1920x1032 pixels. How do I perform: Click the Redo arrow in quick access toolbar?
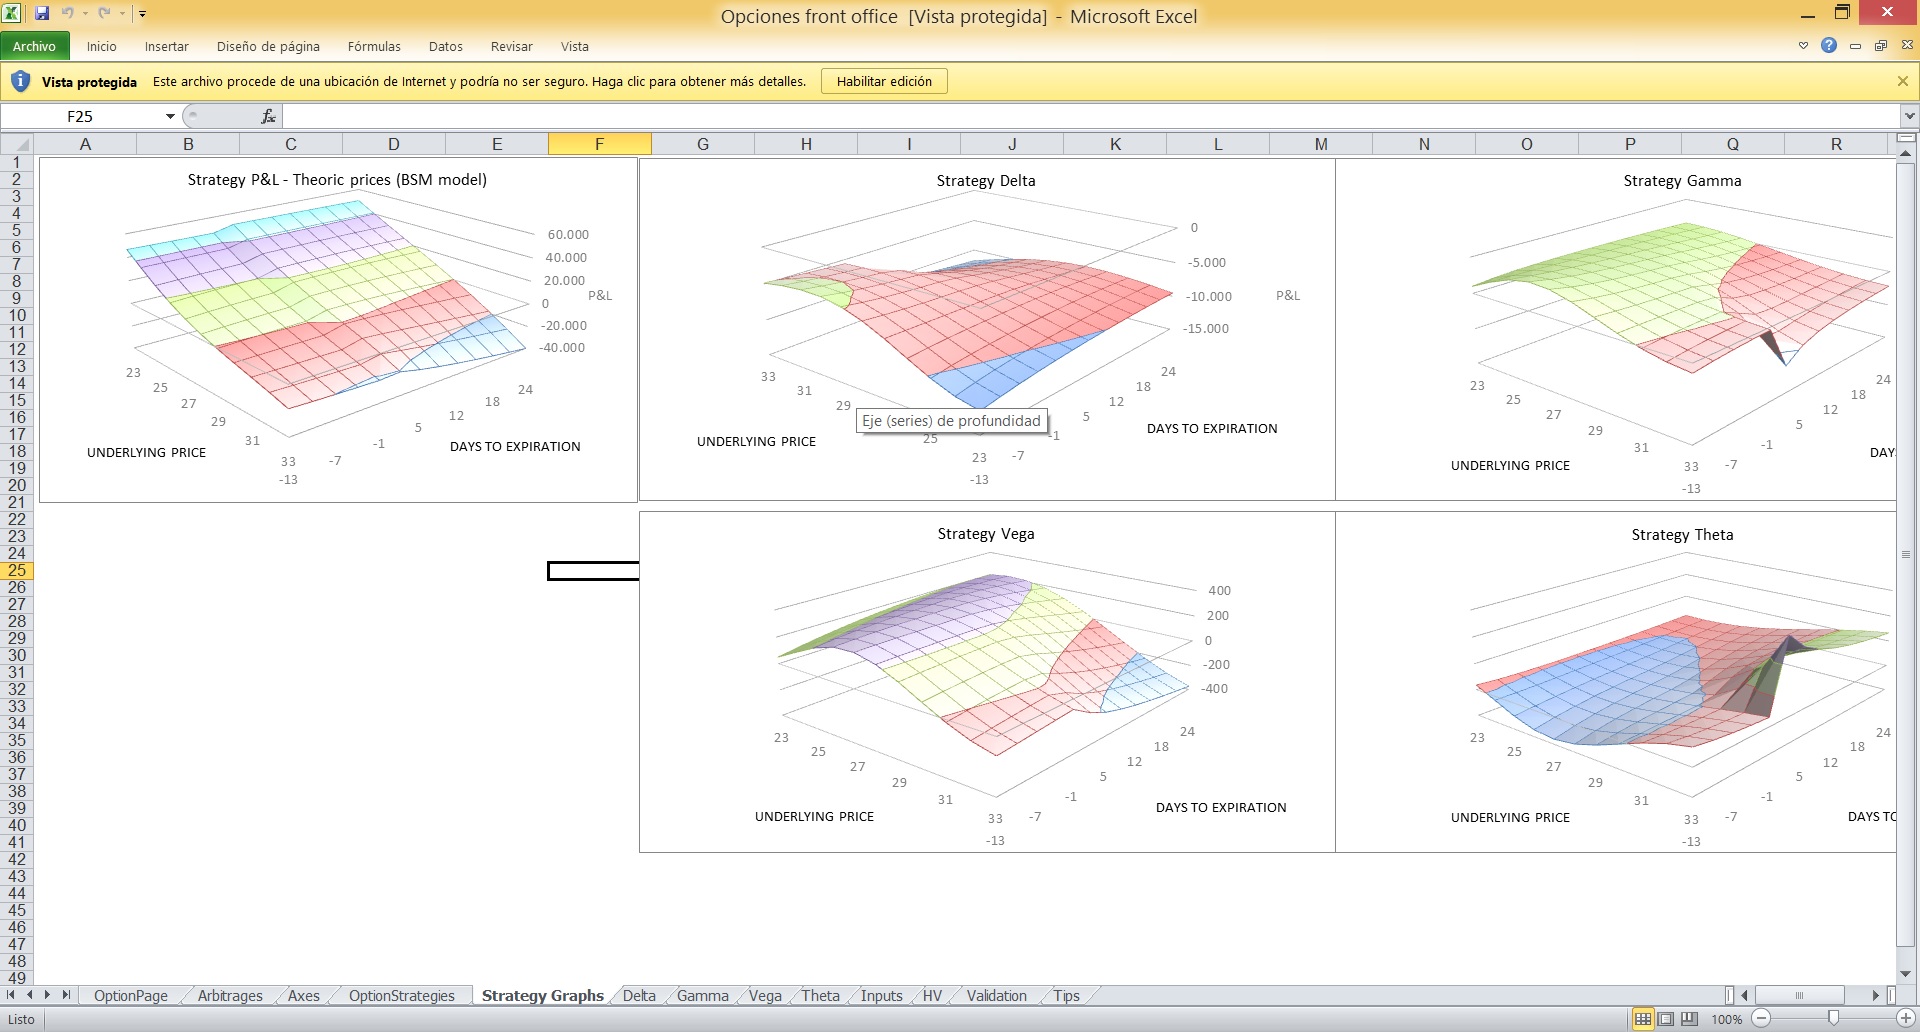(x=104, y=13)
